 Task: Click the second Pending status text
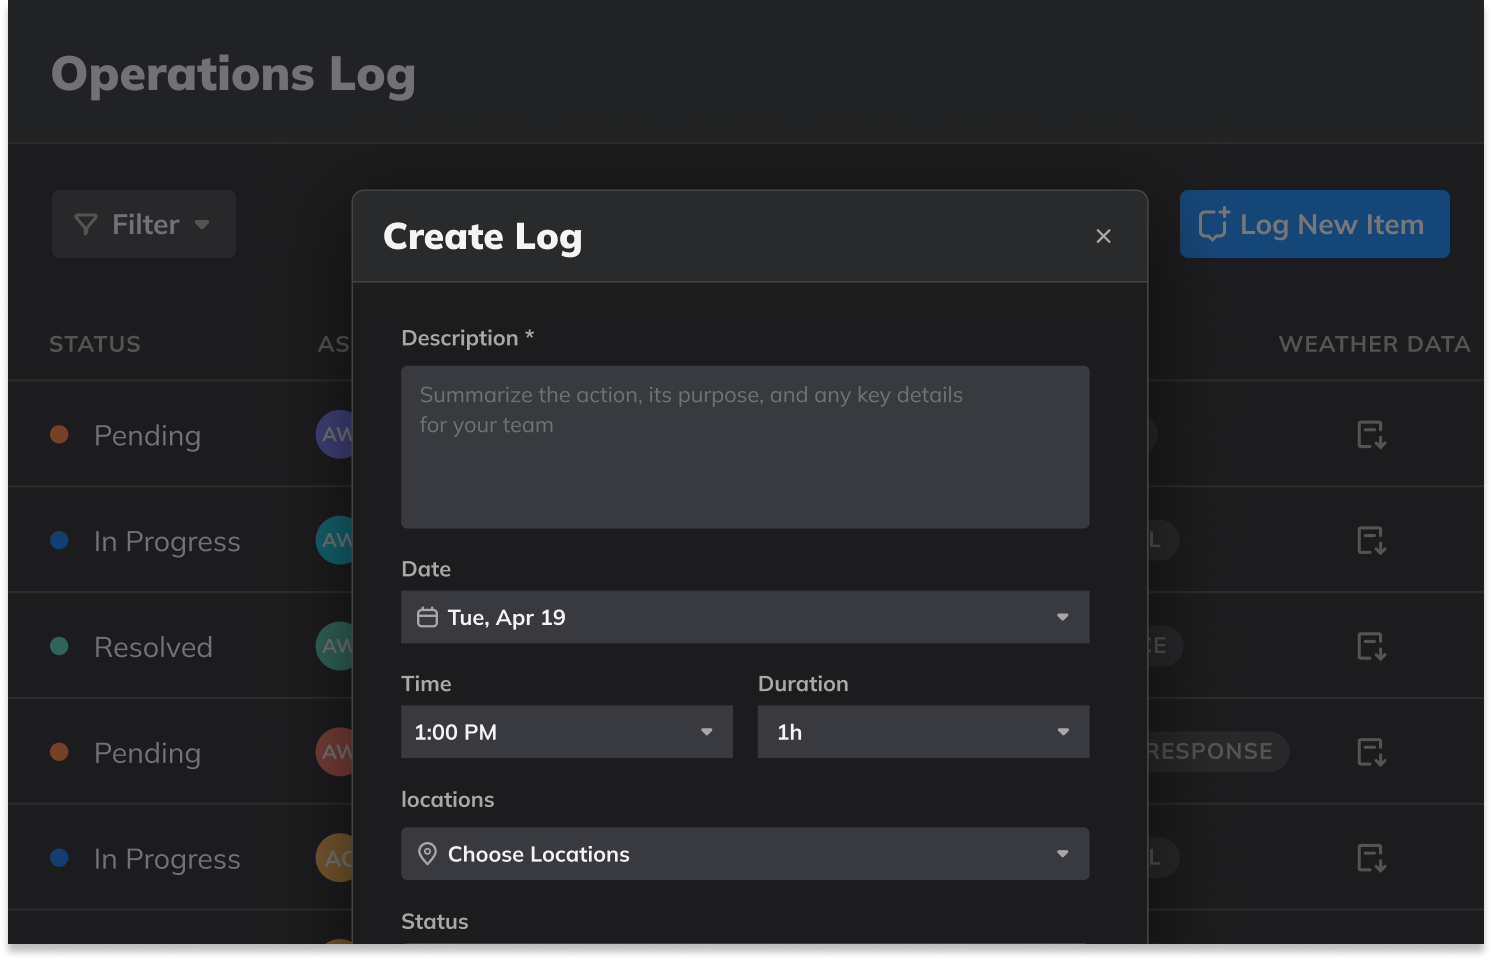click(147, 753)
